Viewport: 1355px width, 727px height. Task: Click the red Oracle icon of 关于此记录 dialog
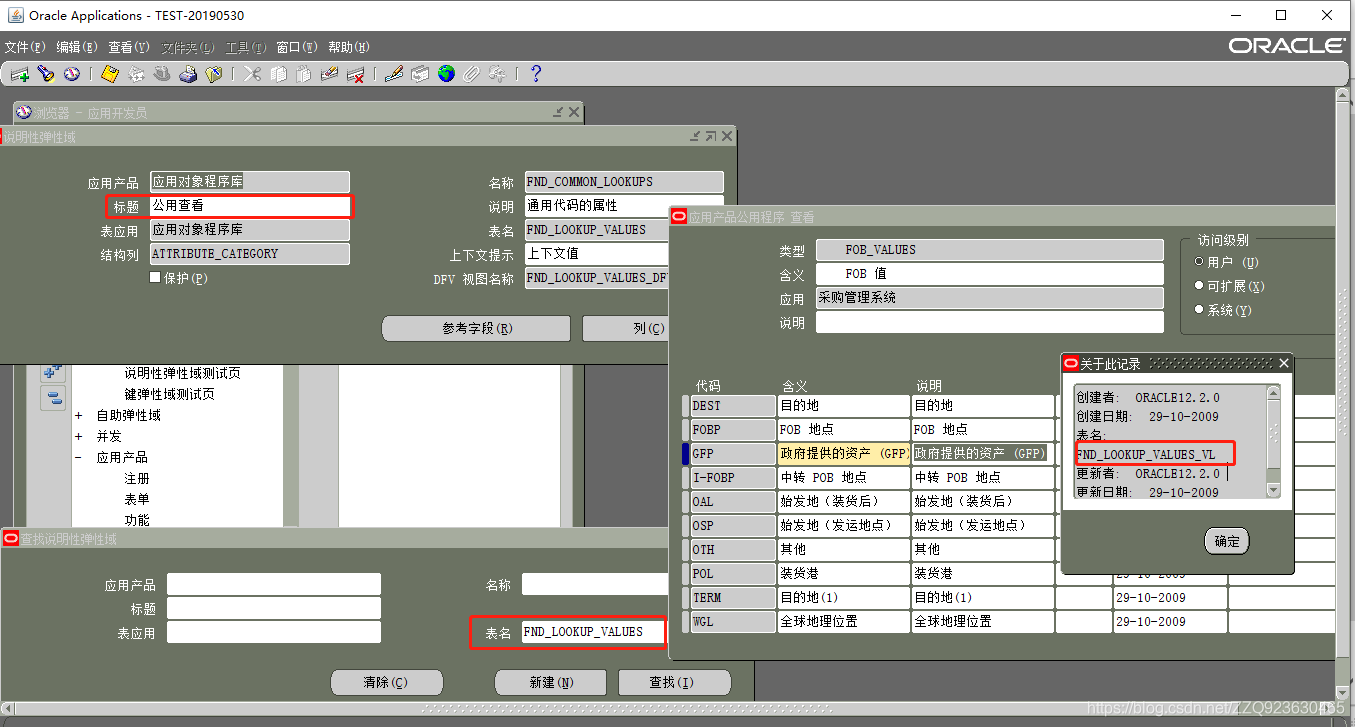pyautogui.click(x=1071, y=364)
